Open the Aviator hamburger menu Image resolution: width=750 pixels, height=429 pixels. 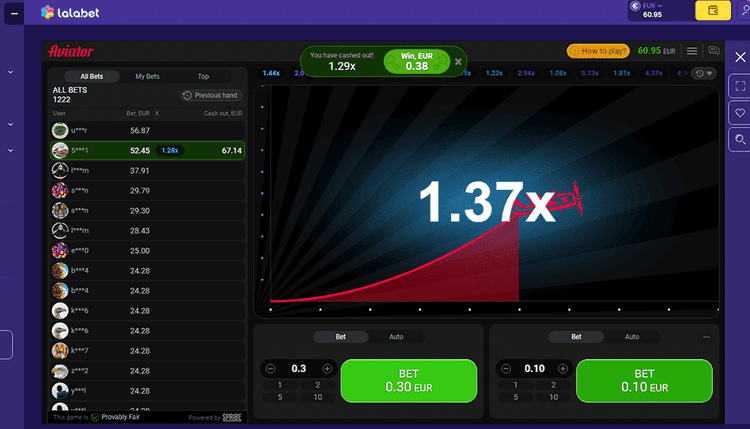click(692, 51)
